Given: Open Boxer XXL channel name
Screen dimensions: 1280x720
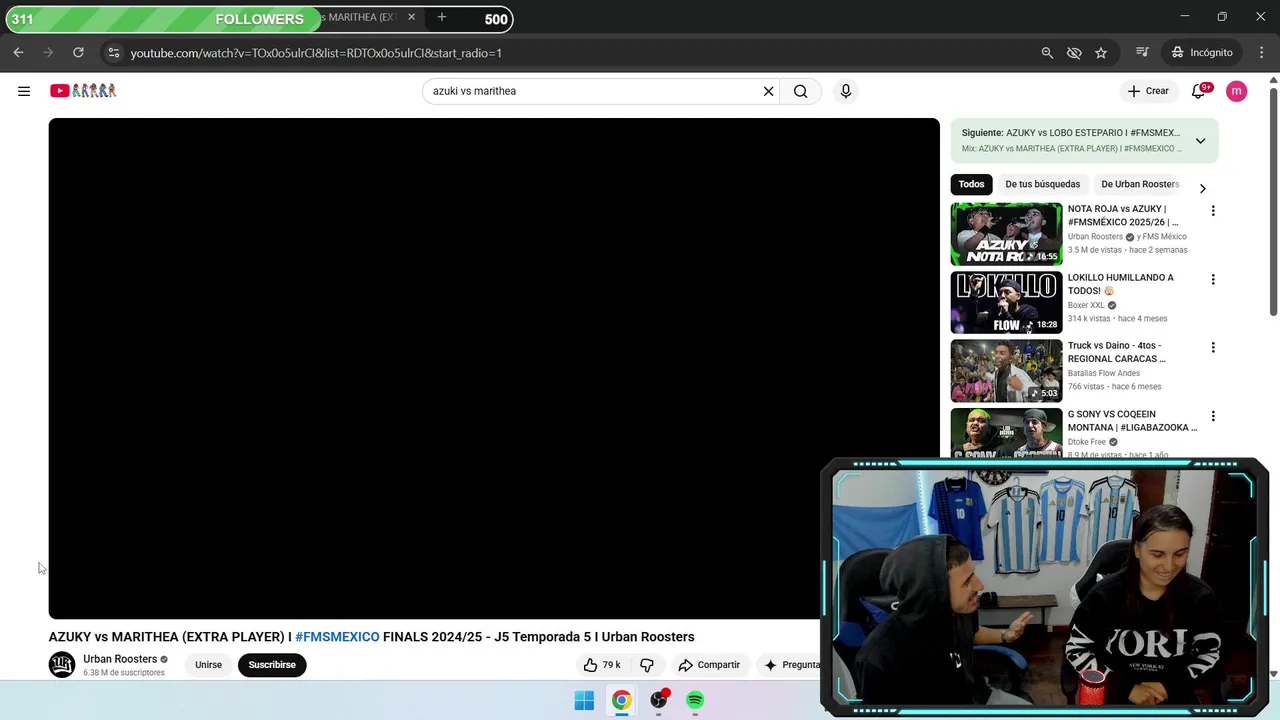Looking at the screenshot, I should [1086, 305].
